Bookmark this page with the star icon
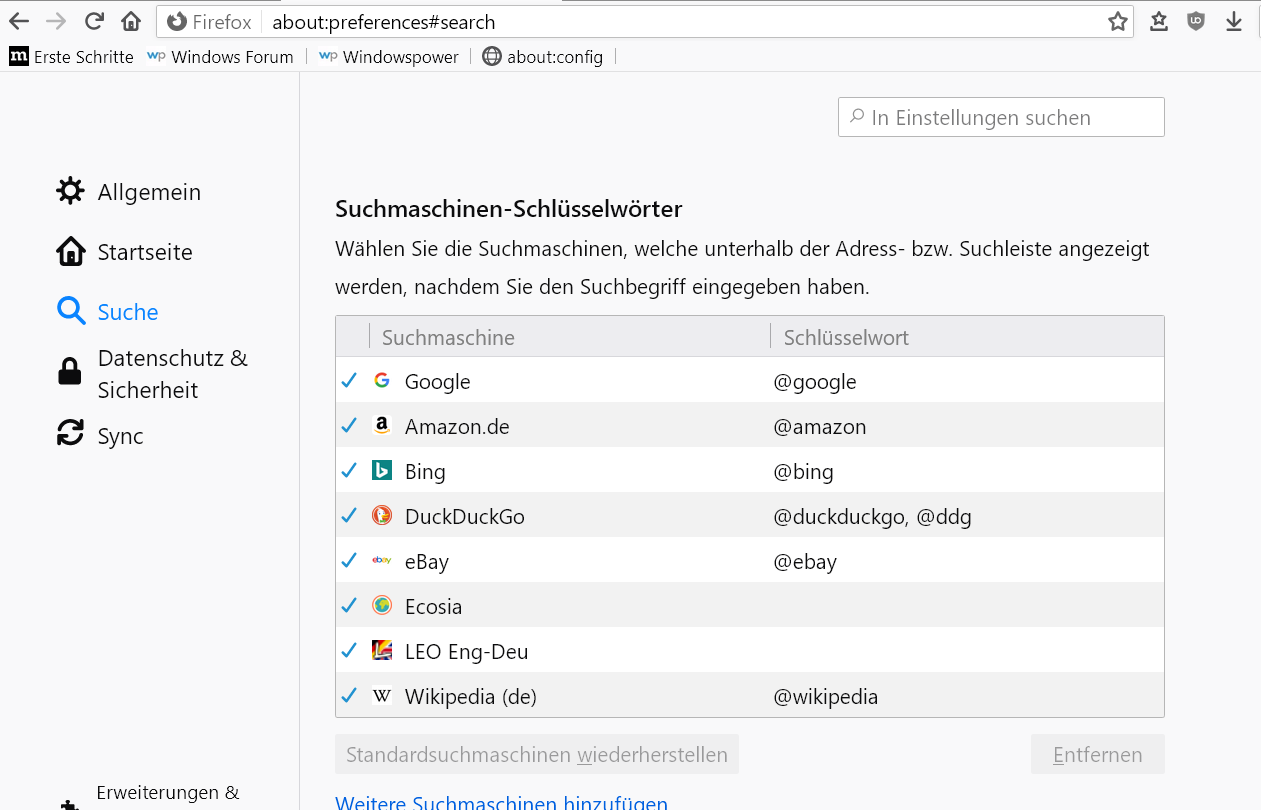Screen dimensions: 1261x810 coord(1117,22)
